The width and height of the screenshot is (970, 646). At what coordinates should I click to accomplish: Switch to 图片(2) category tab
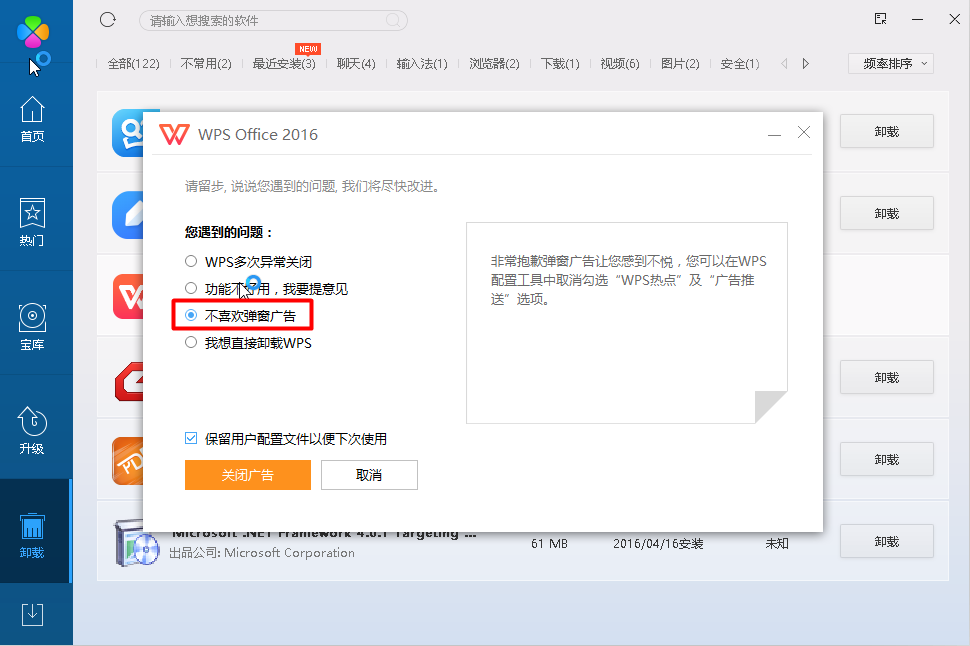click(x=680, y=64)
